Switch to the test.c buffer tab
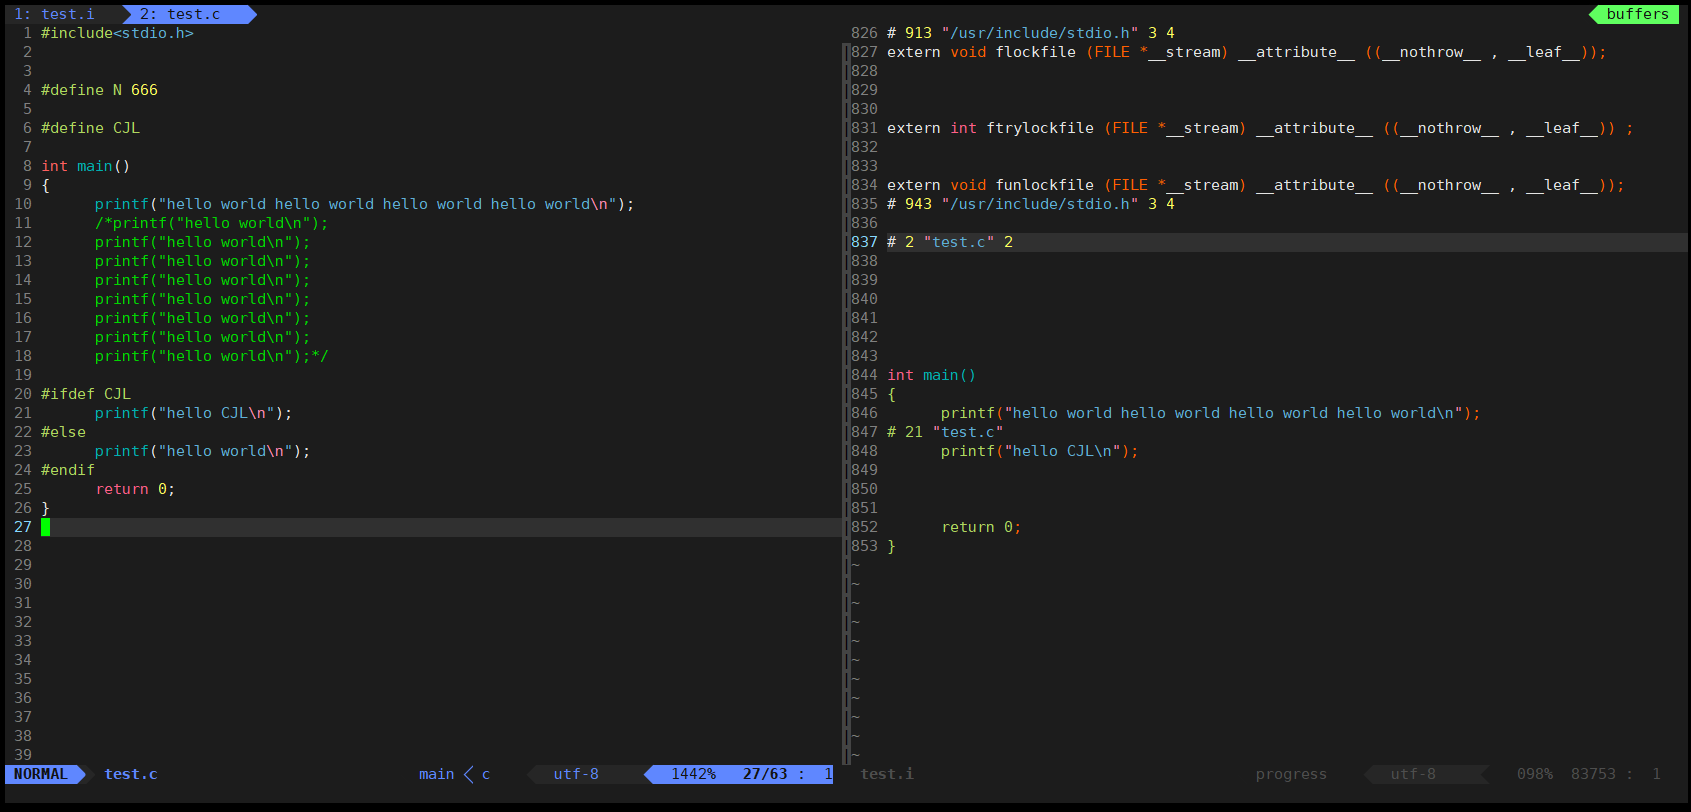This screenshot has height=812, width=1691. [x=180, y=14]
